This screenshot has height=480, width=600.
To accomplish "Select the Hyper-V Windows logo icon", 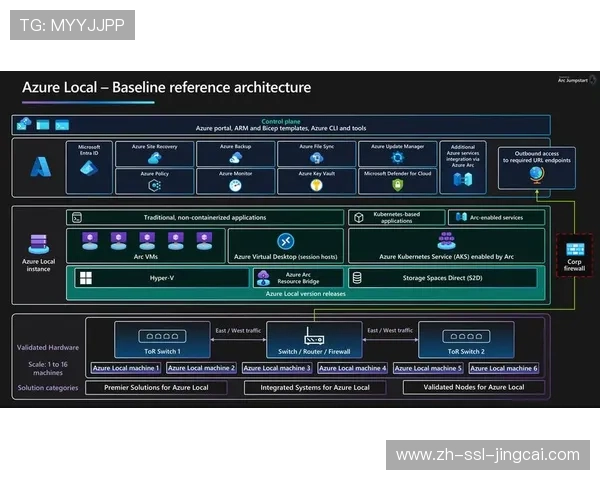I will 87,277.
